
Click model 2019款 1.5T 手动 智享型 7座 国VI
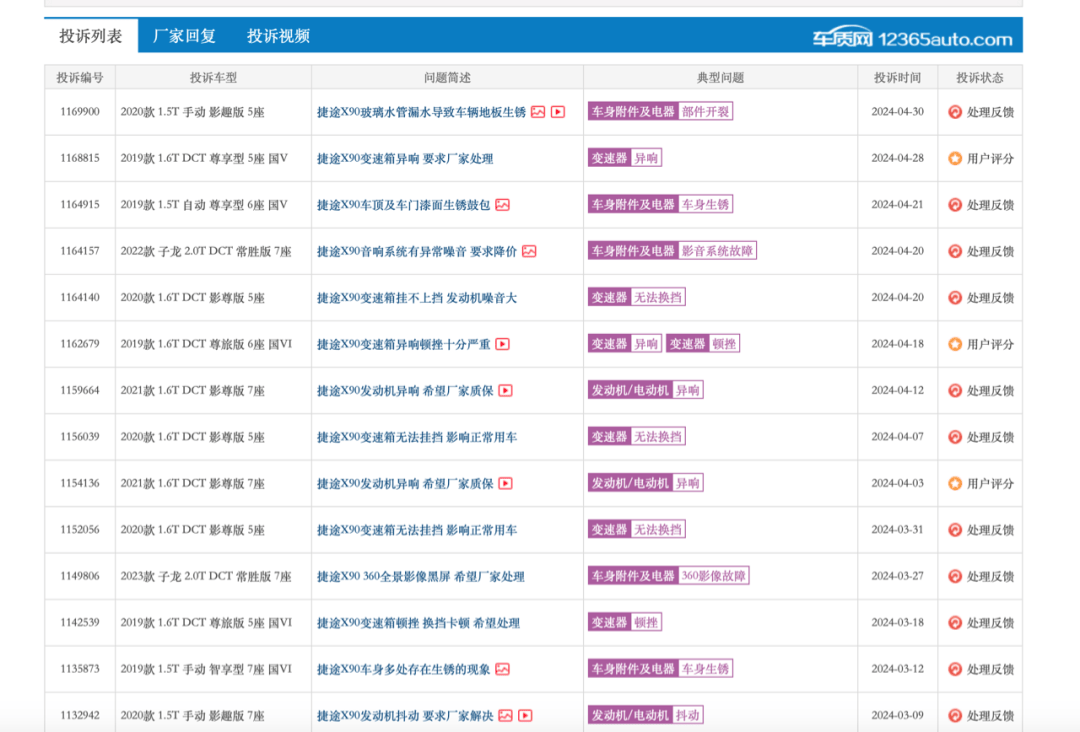click(x=206, y=669)
